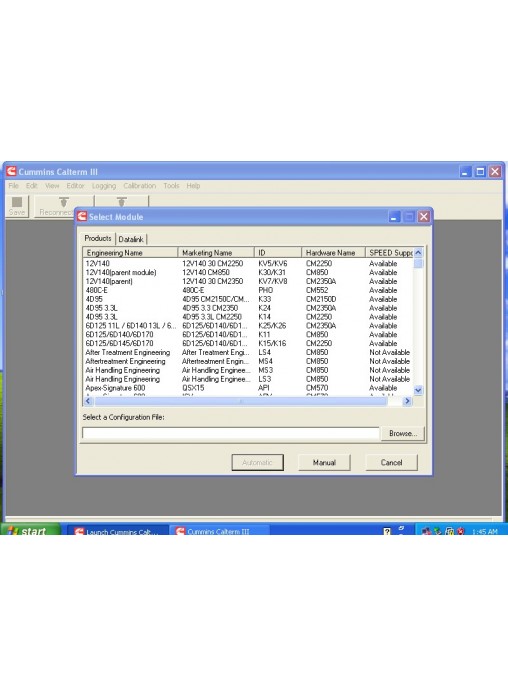The height and width of the screenshot is (696, 508).
Task: Click the Automatic button
Action: (x=258, y=463)
